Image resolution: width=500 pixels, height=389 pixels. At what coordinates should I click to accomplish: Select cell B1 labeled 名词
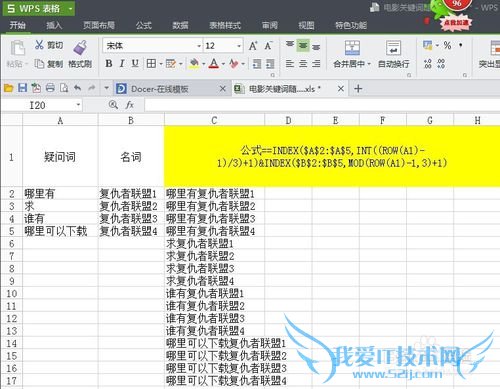[131, 156]
